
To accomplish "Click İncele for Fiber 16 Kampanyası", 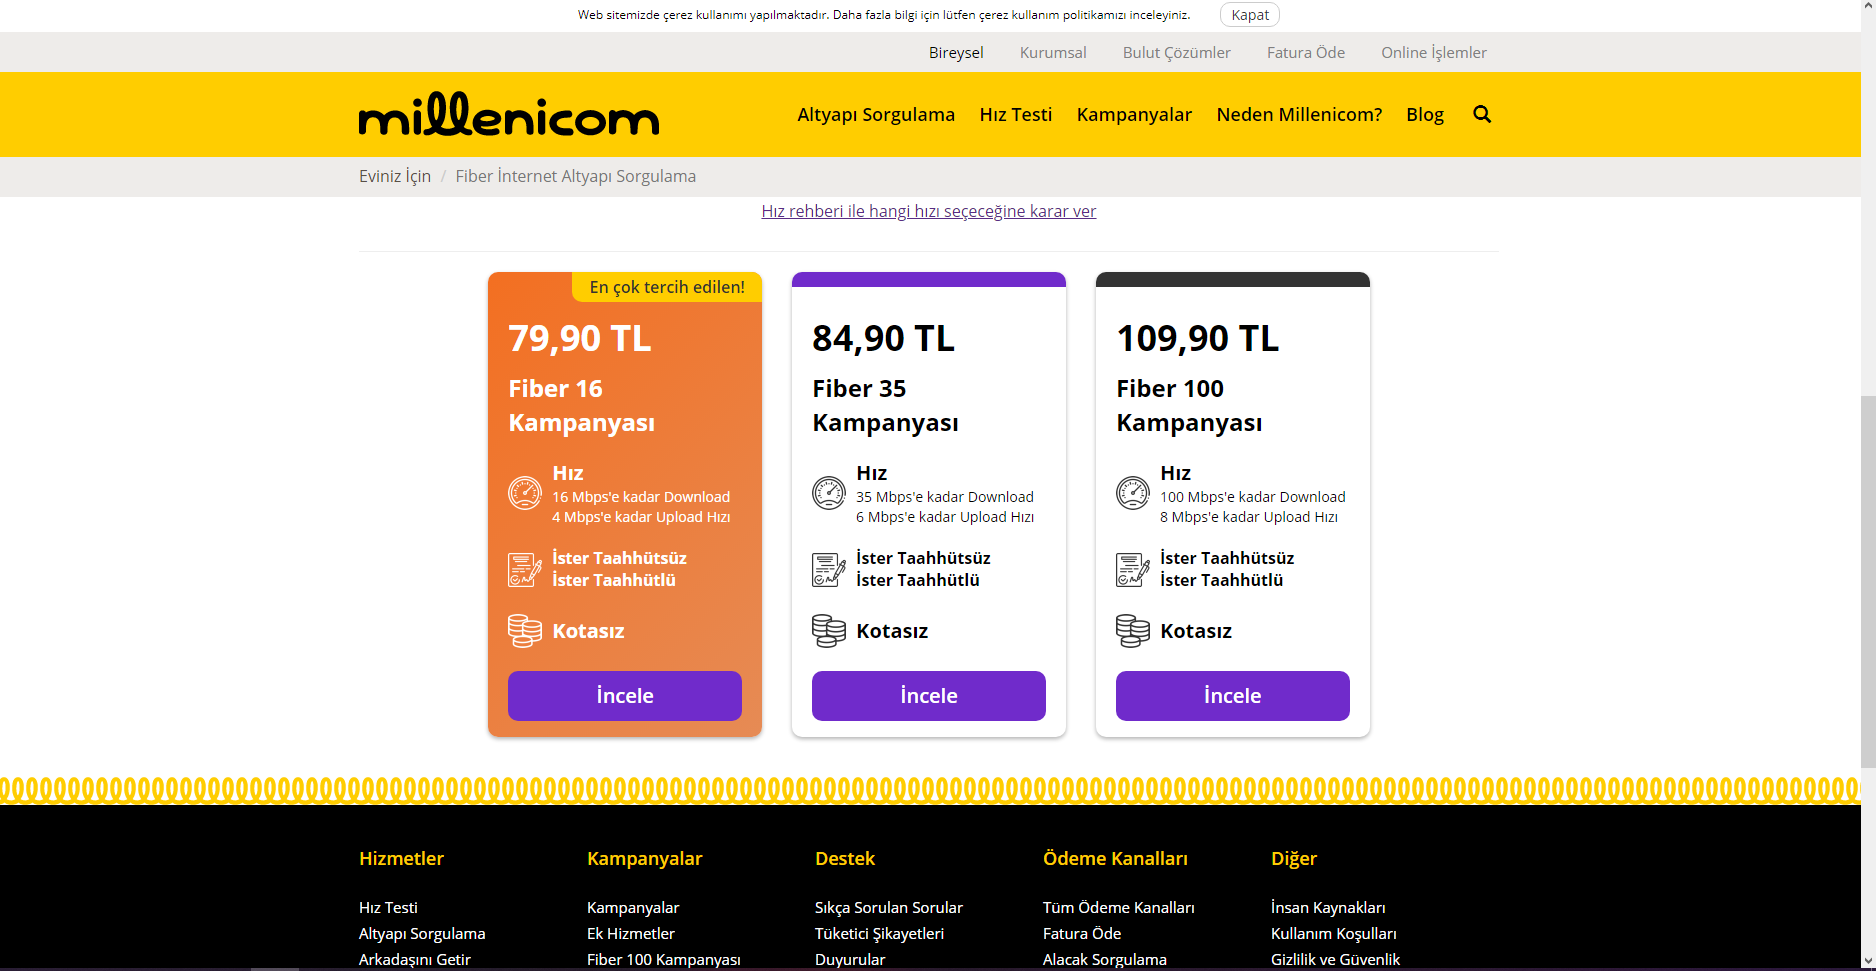I will [x=625, y=696].
